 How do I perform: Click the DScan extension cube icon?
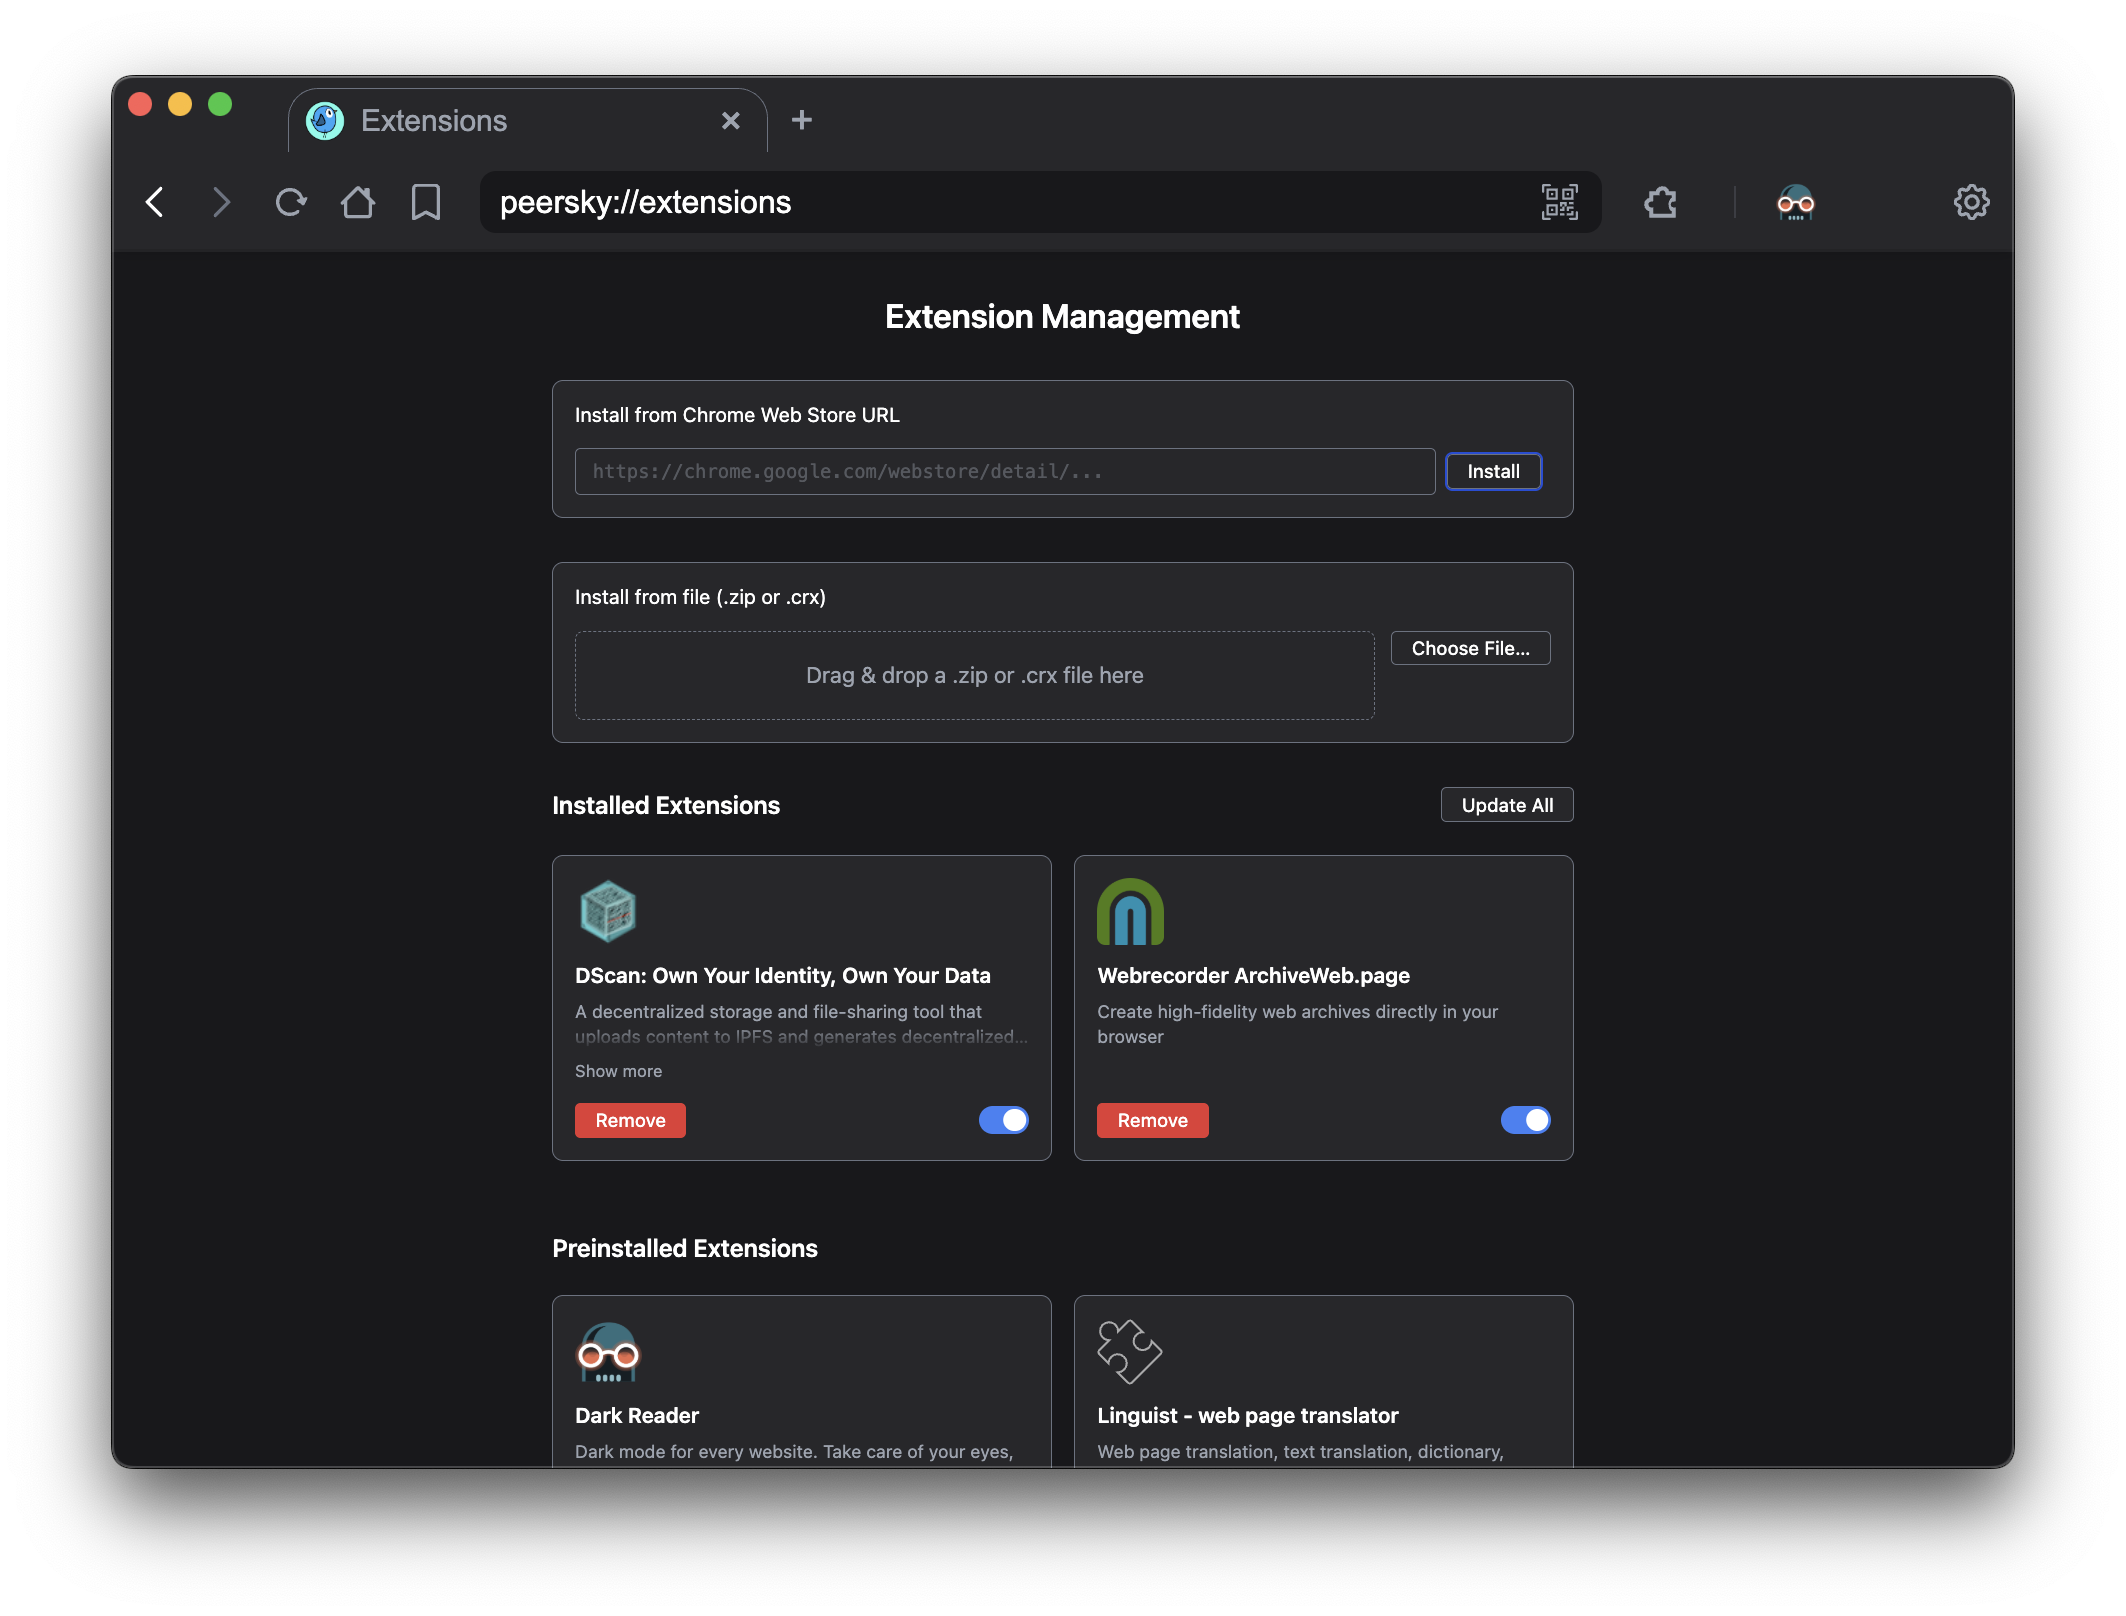[x=608, y=911]
